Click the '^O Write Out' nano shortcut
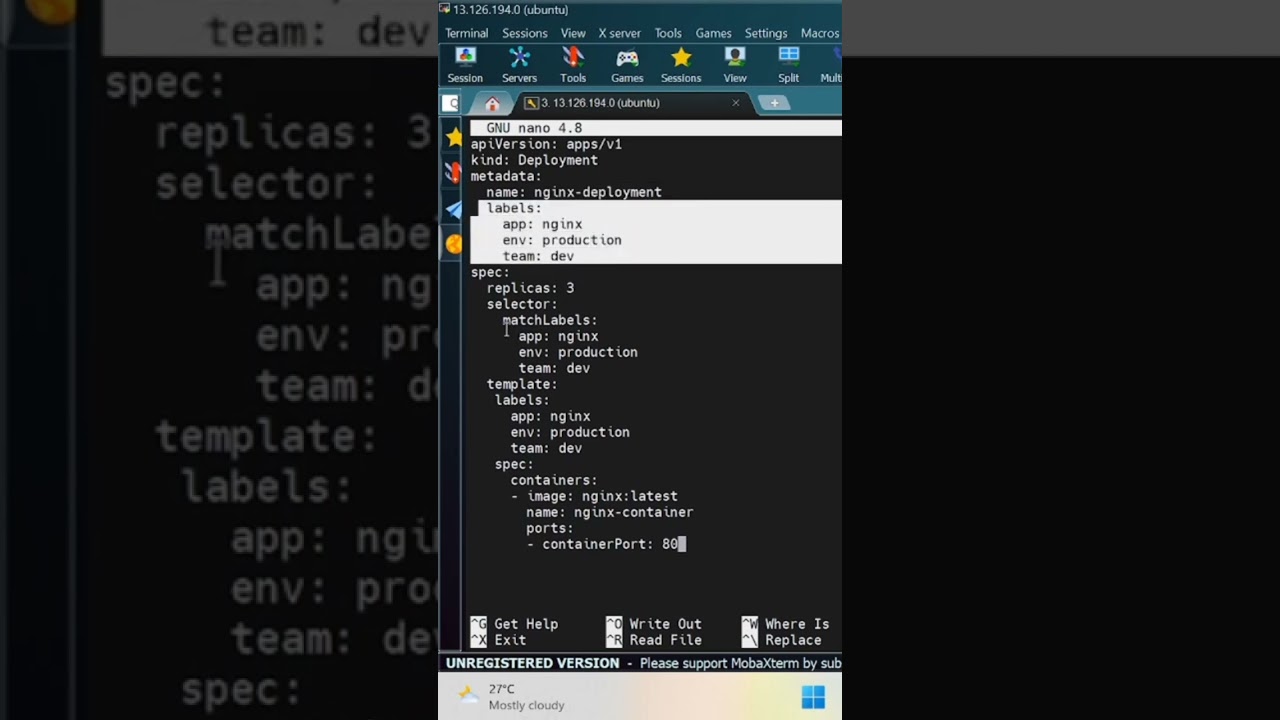This screenshot has height=720, width=1280. point(654,624)
